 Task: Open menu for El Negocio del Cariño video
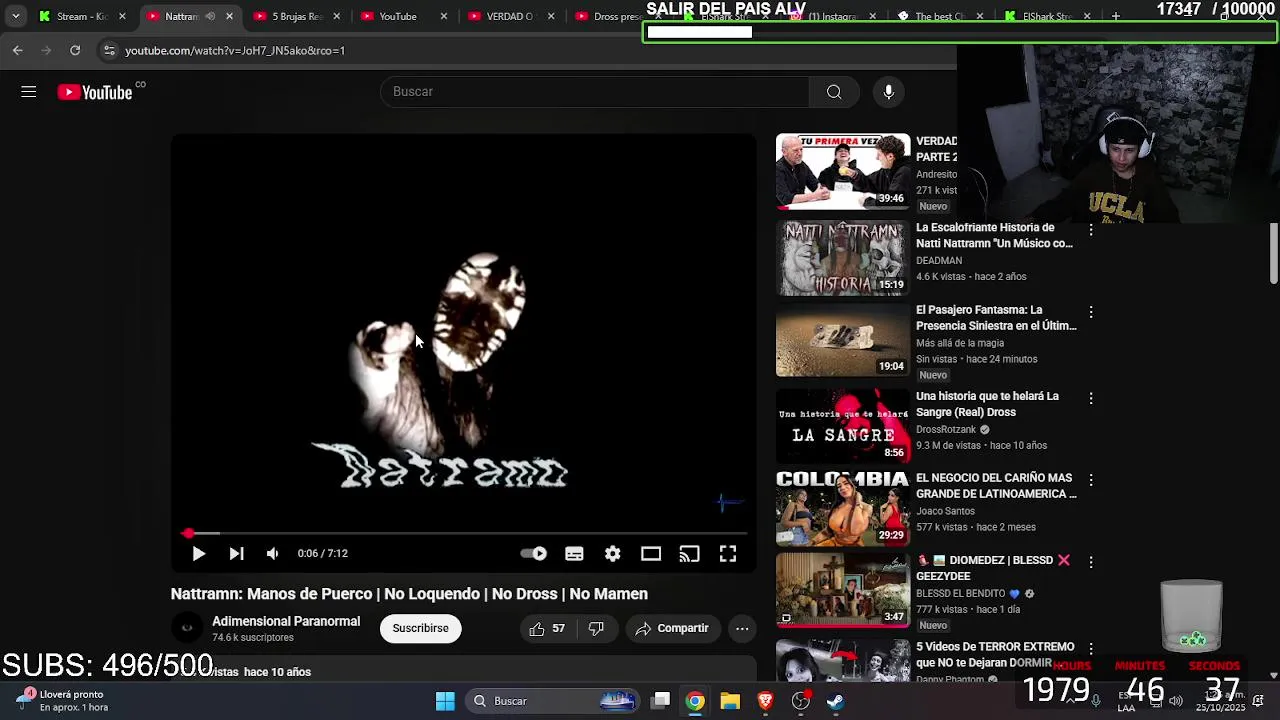tap(1091, 480)
